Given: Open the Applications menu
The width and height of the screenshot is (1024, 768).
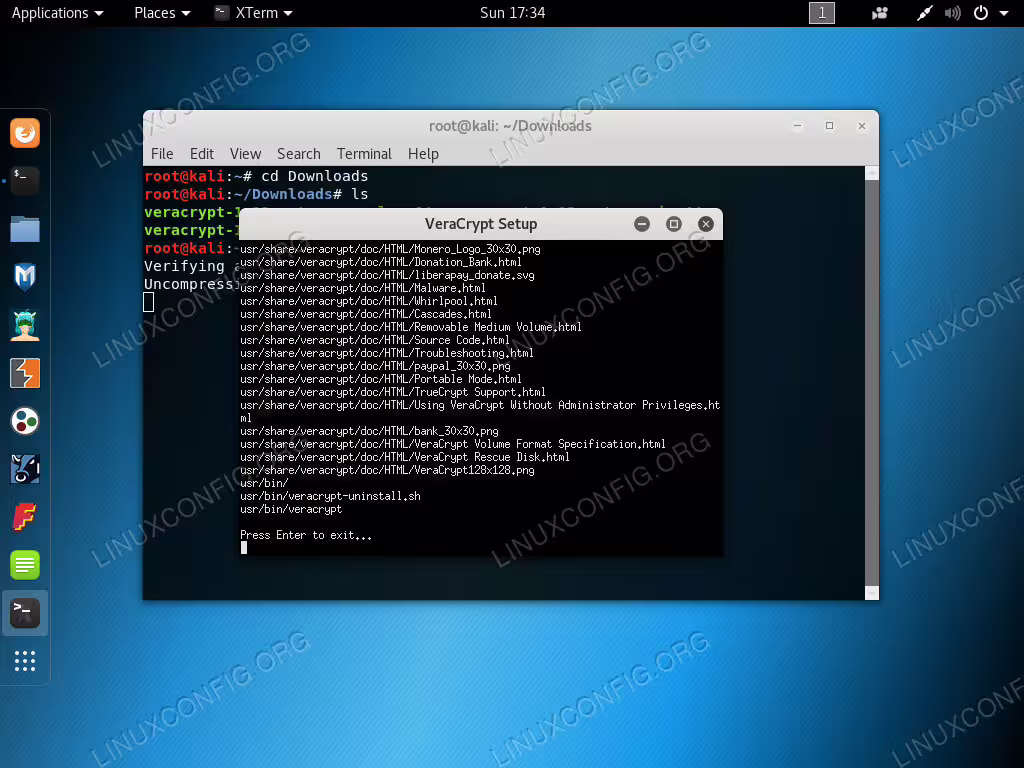Looking at the screenshot, I should tap(57, 13).
